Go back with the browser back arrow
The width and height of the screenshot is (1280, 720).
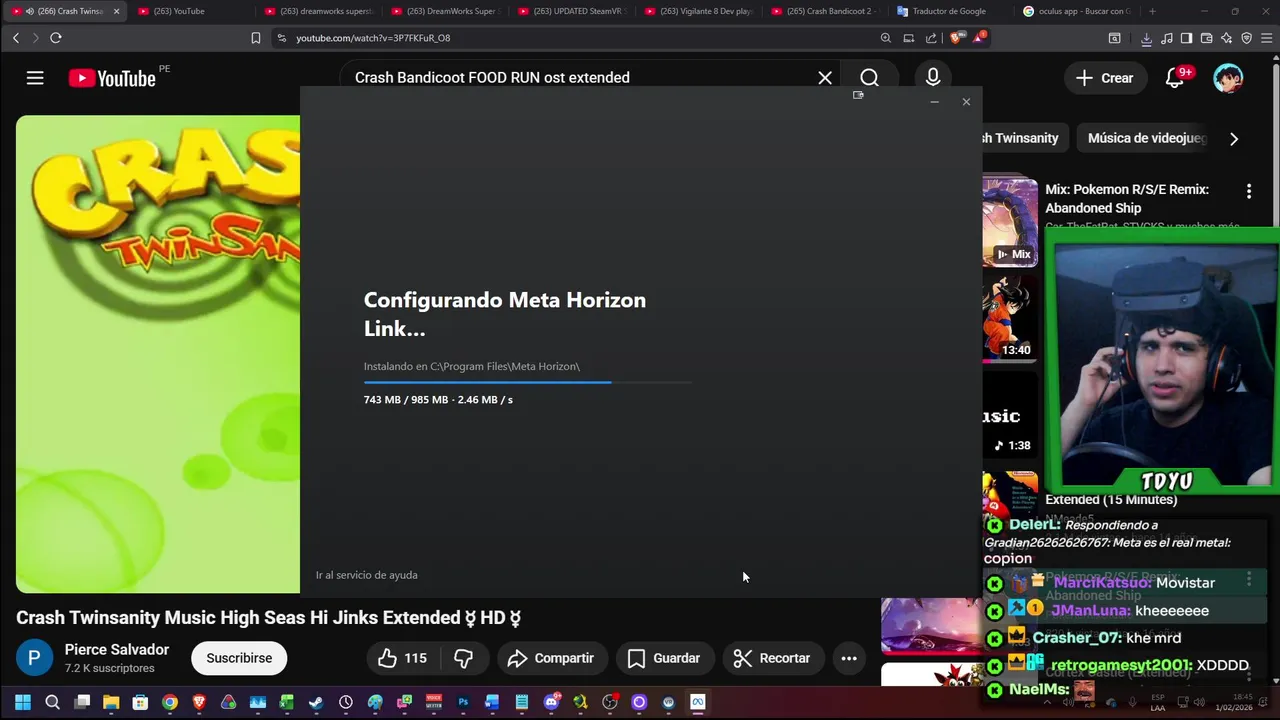(x=16, y=38)
